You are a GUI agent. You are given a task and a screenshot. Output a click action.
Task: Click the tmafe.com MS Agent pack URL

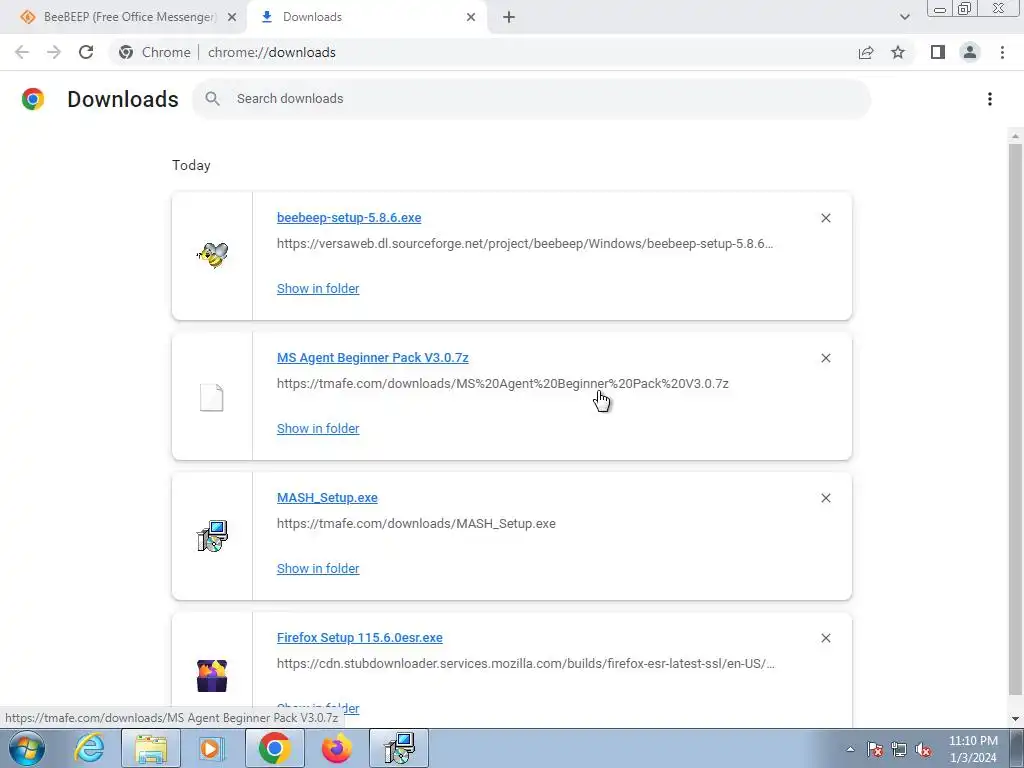click(x=503, y=383)
